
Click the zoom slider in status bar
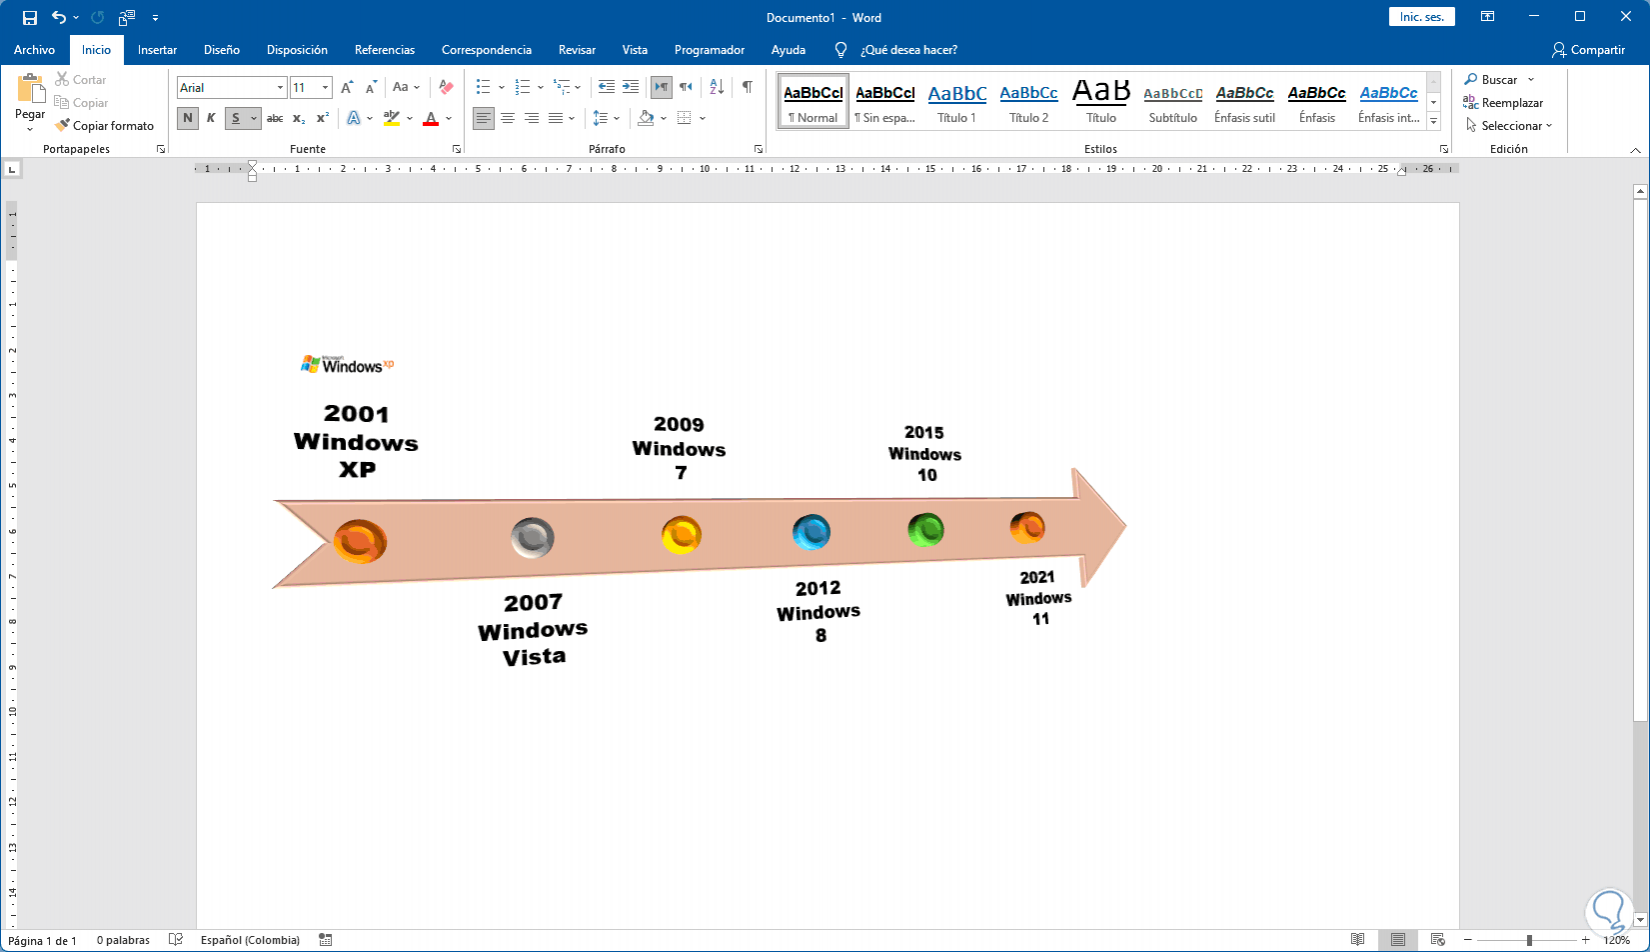1528,940
